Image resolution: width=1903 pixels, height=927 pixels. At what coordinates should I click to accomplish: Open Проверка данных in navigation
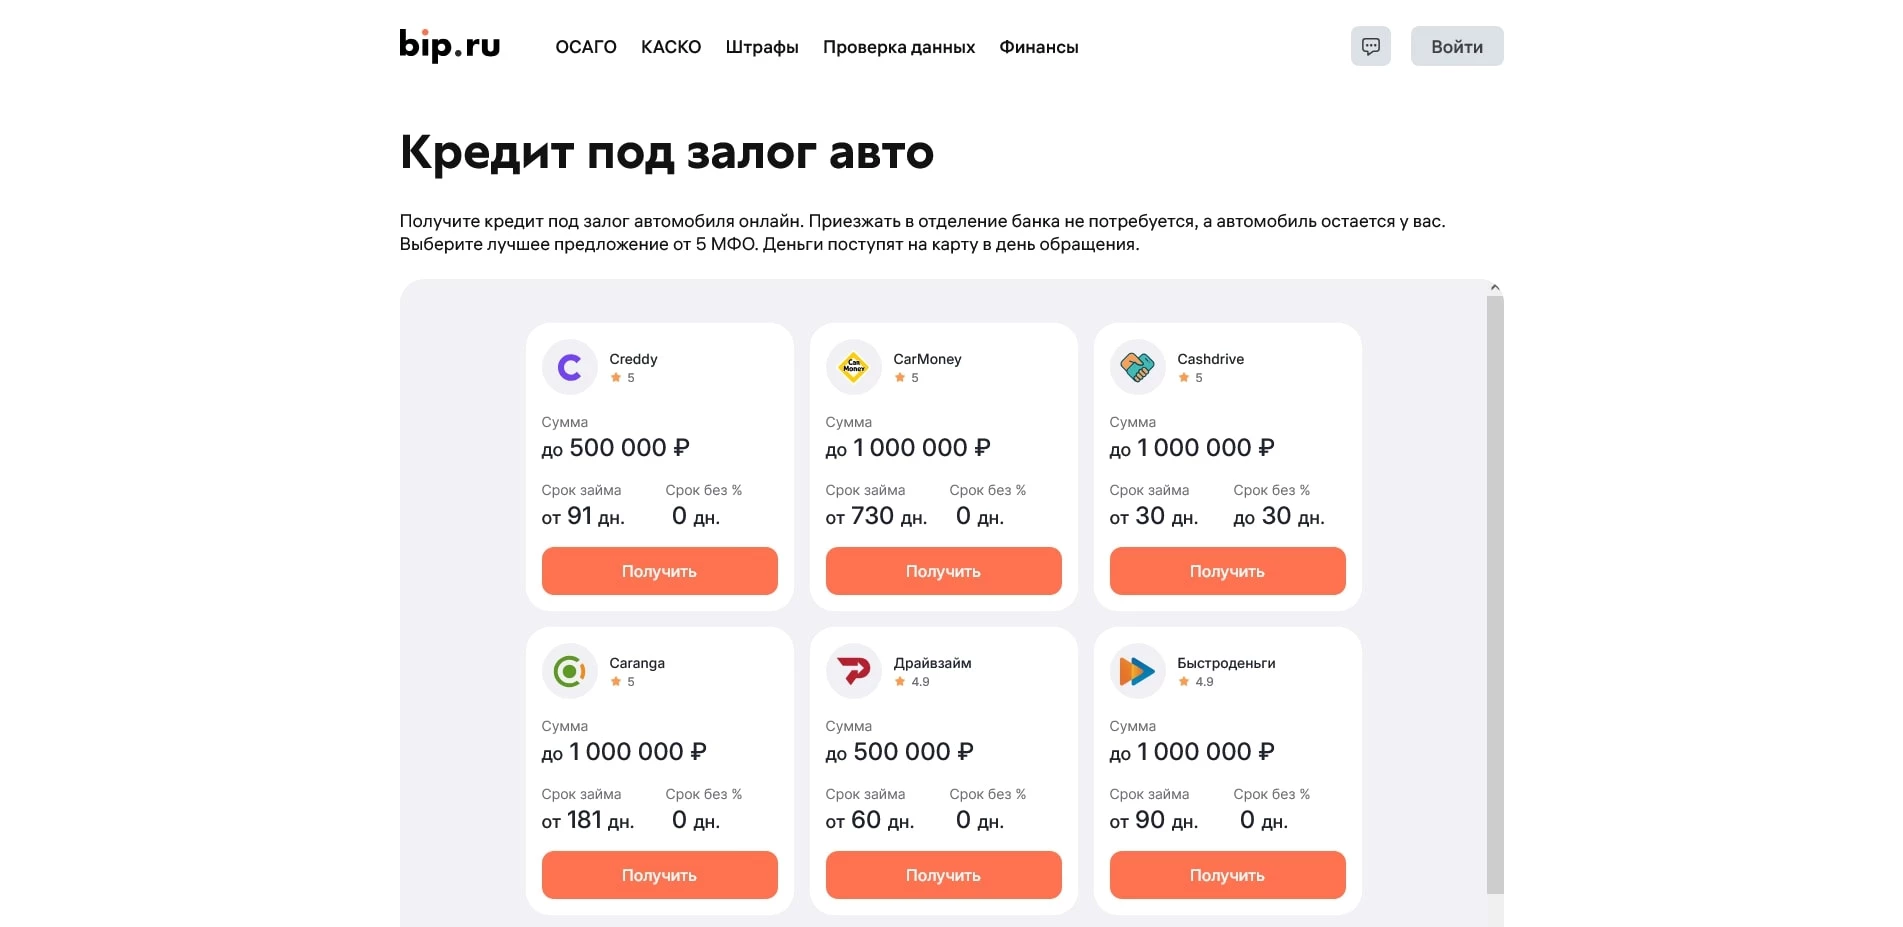click(x=899, y=47)
